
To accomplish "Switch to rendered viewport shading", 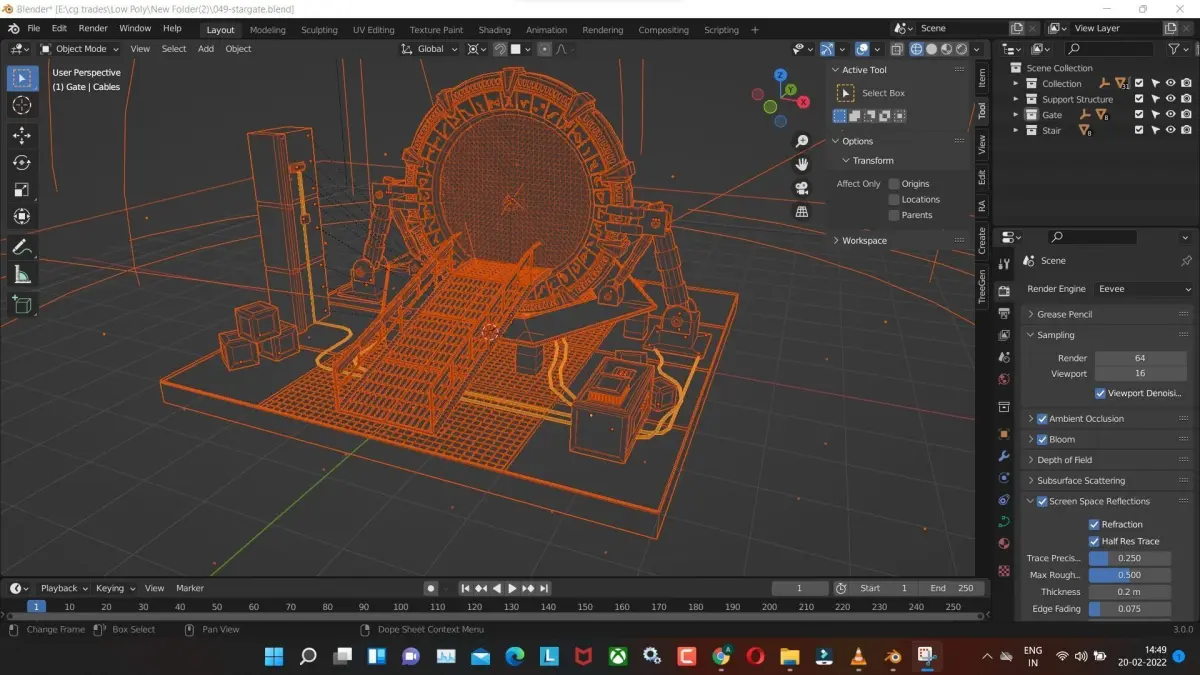I will pos(961,48).
